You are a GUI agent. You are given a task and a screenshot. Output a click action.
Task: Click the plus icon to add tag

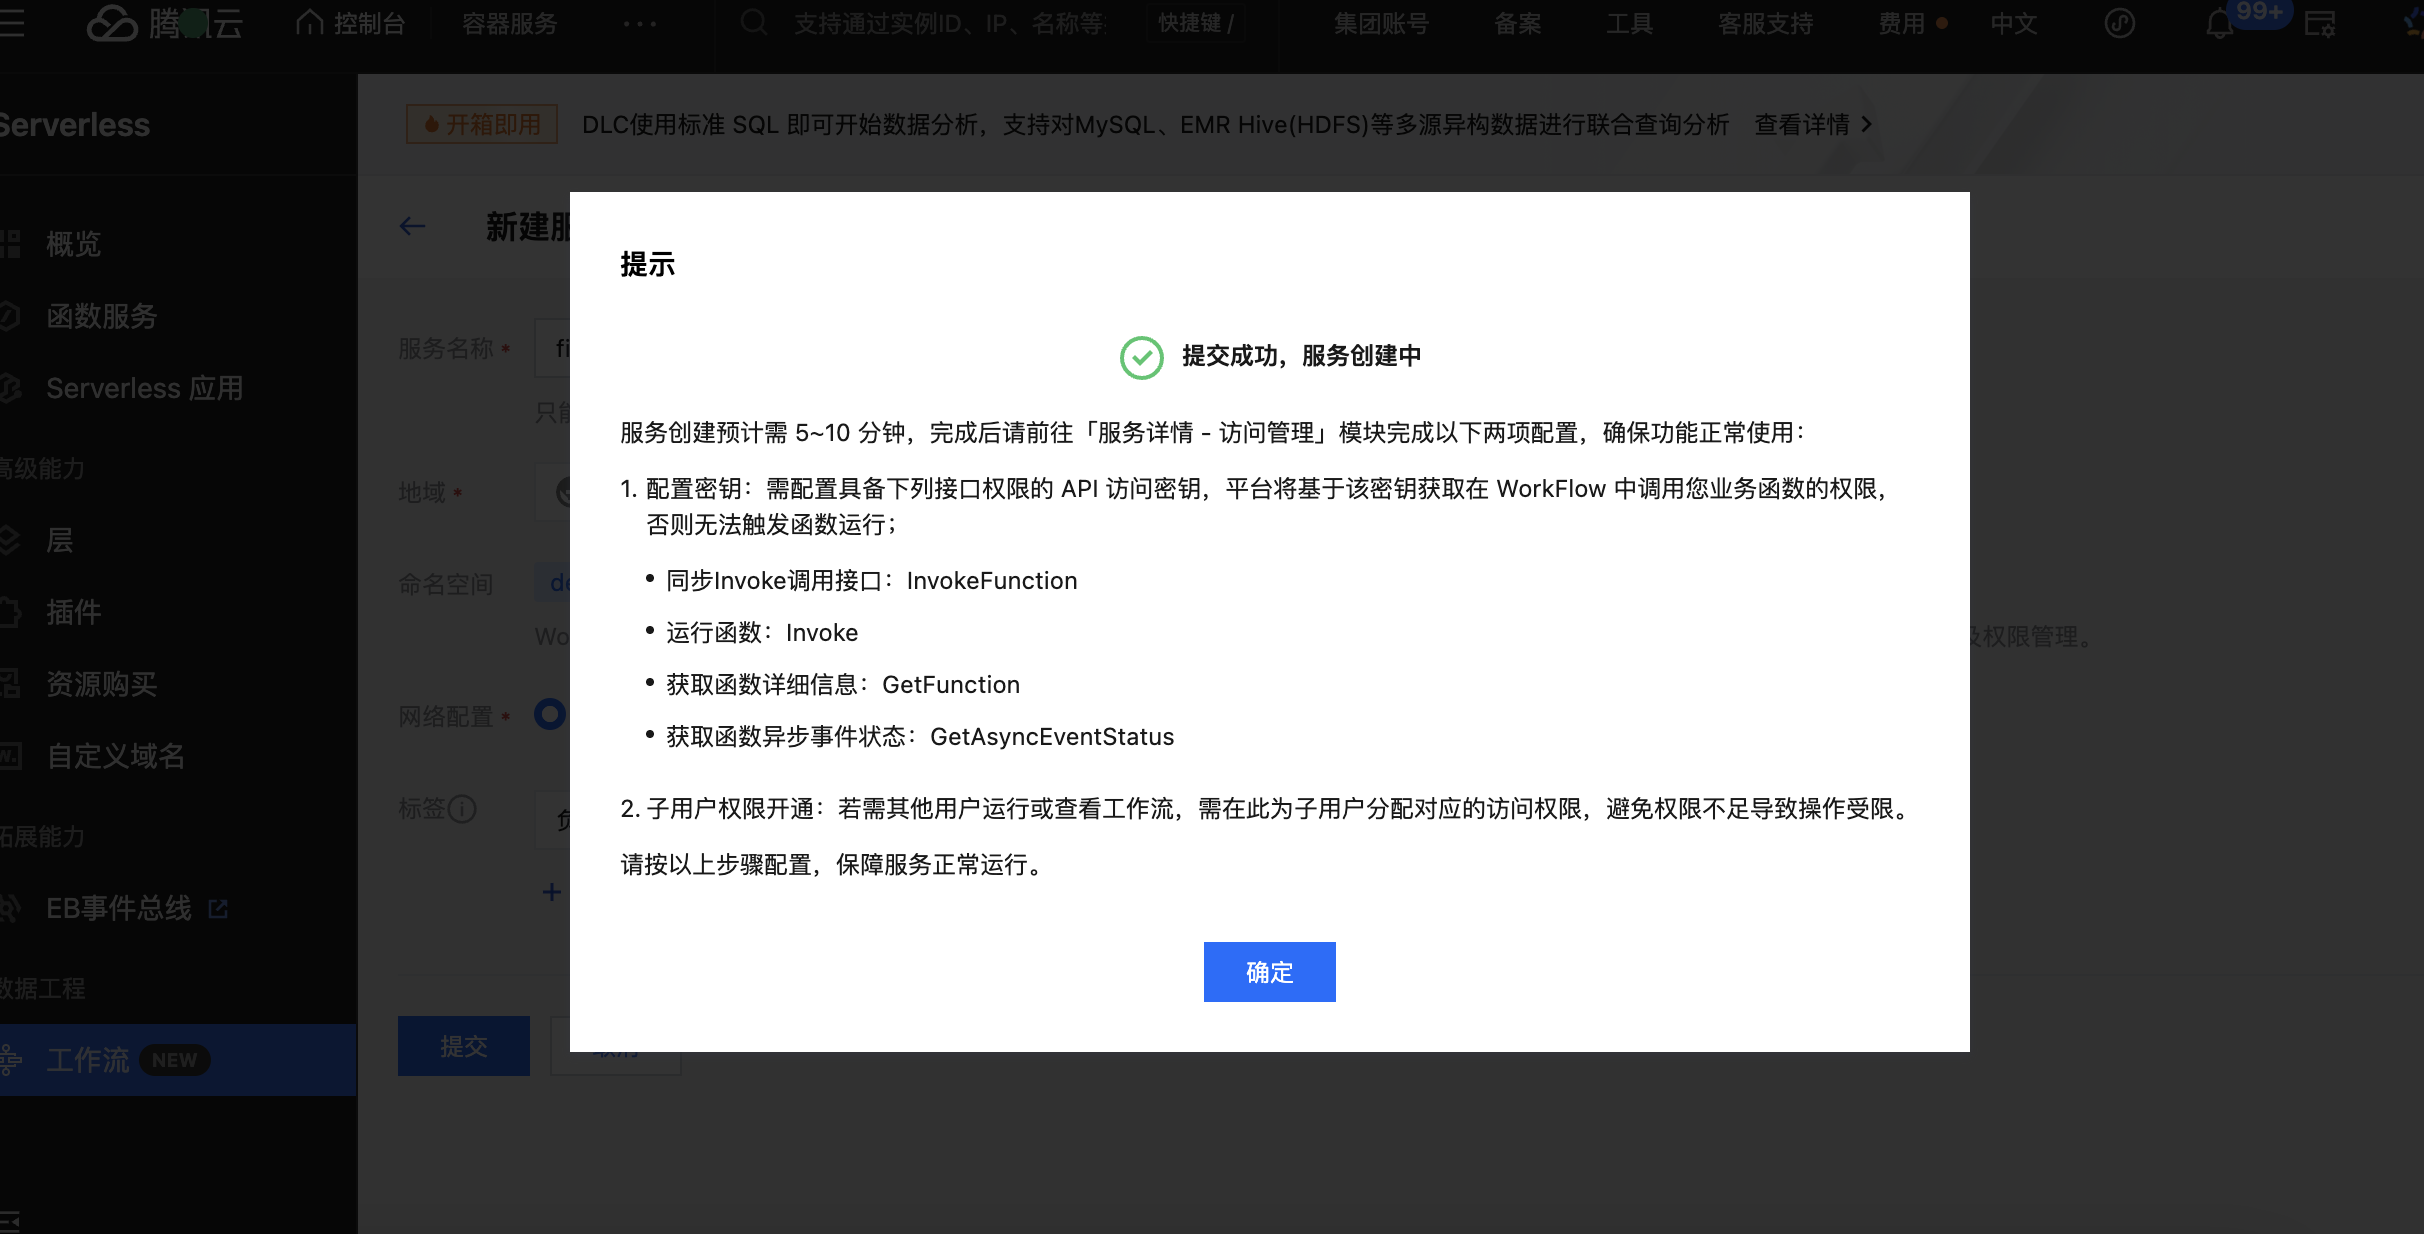pos(551,892)
